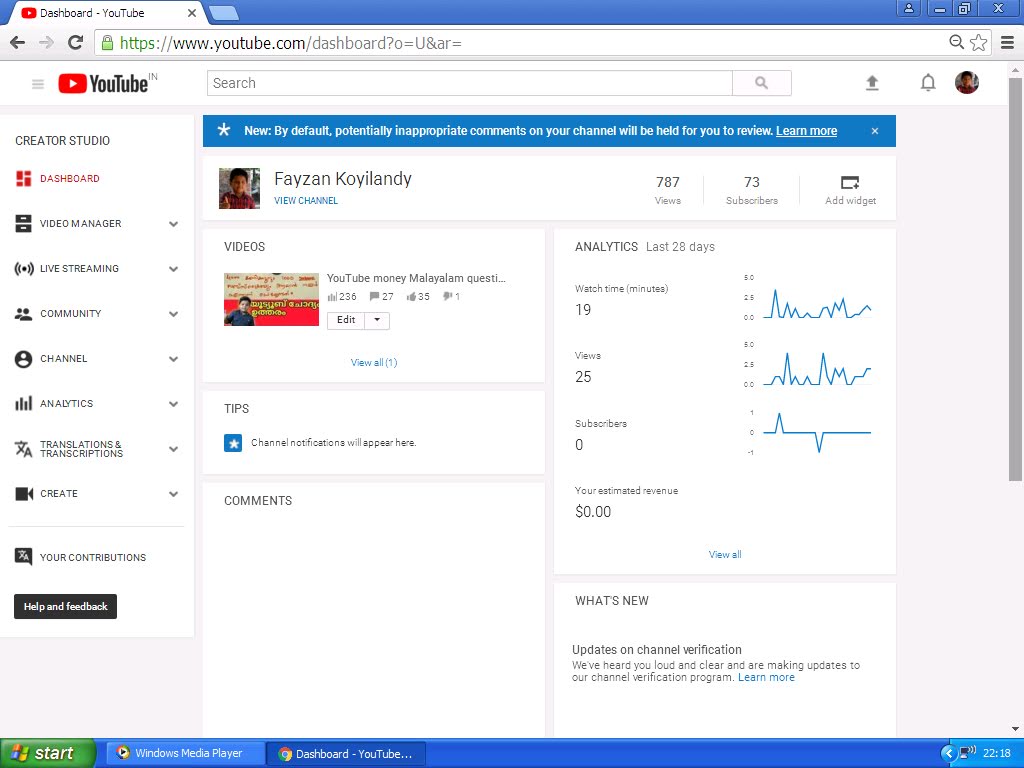The image size is (1024, 768).
Task: Click Learn more in the blue banner
Action: 806,131
